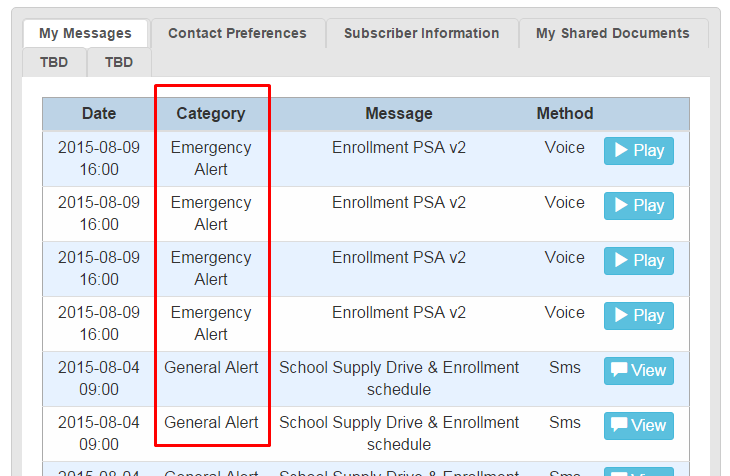
Task: Play the first Enrollment PSA v2 message
Action: [x=638, y=151]
